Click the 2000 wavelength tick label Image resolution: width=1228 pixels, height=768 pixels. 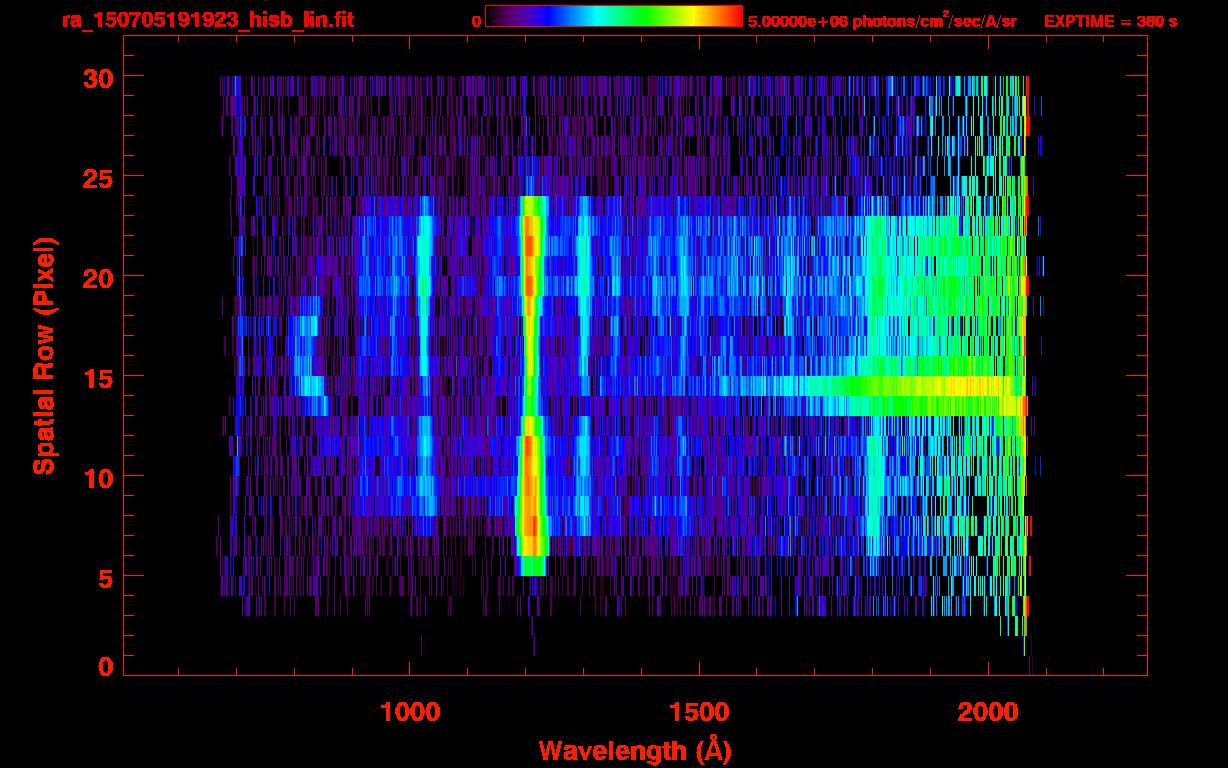pos(988,712)
